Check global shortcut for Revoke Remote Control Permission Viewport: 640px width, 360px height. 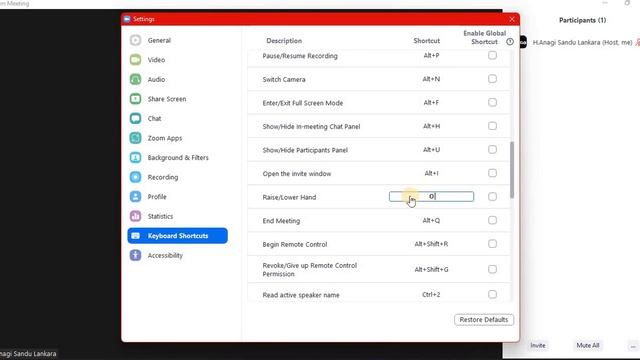(492, 269)
